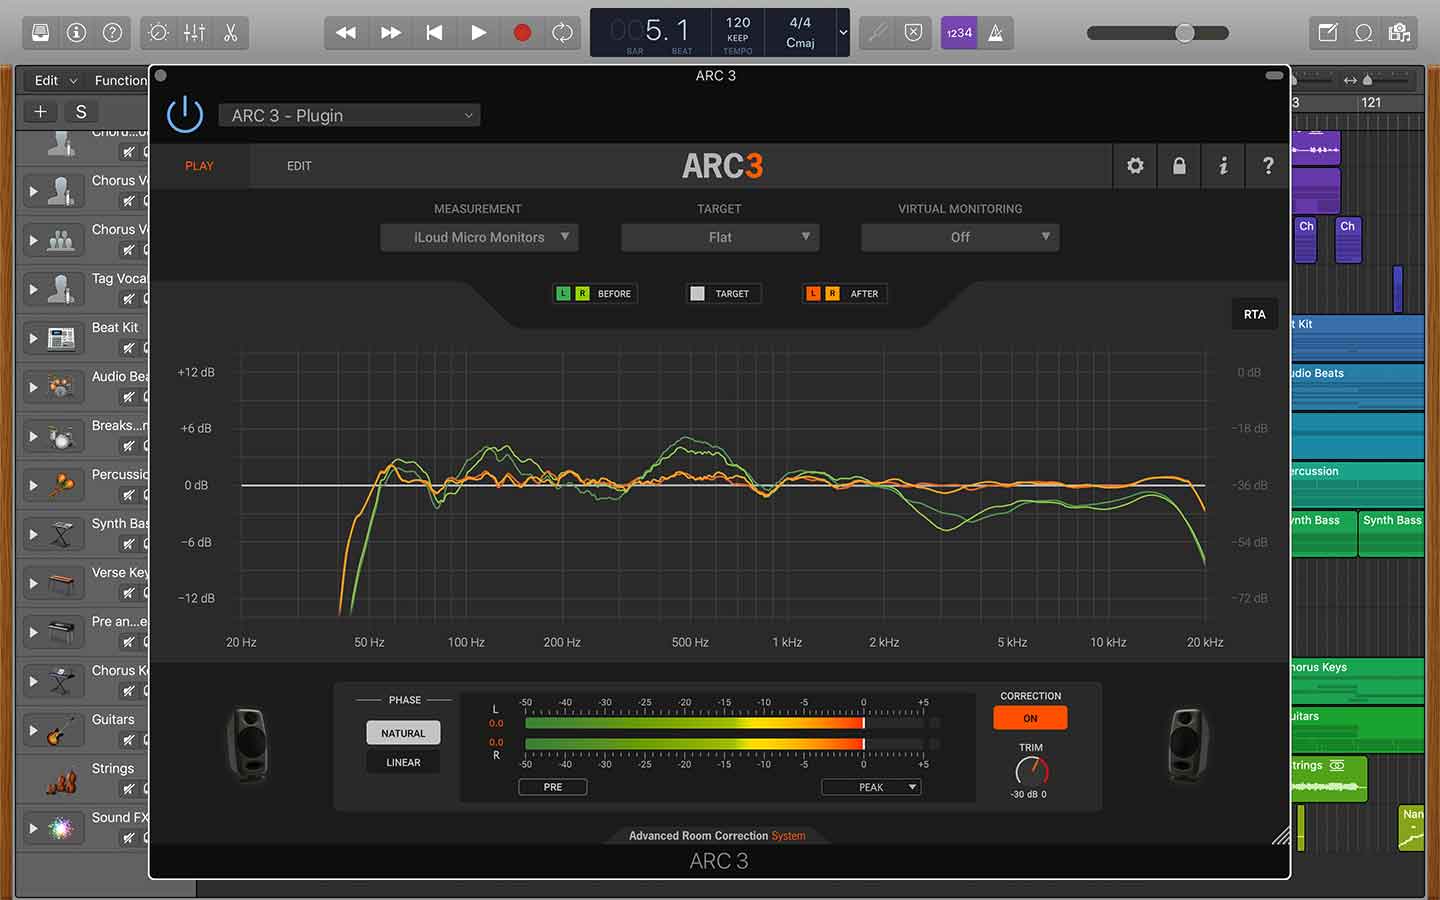Screen dimensions: 1440x900
Task: Show Quick Help from the Logic toolbar
Action: pyautogui.click(x=112, y=33)
